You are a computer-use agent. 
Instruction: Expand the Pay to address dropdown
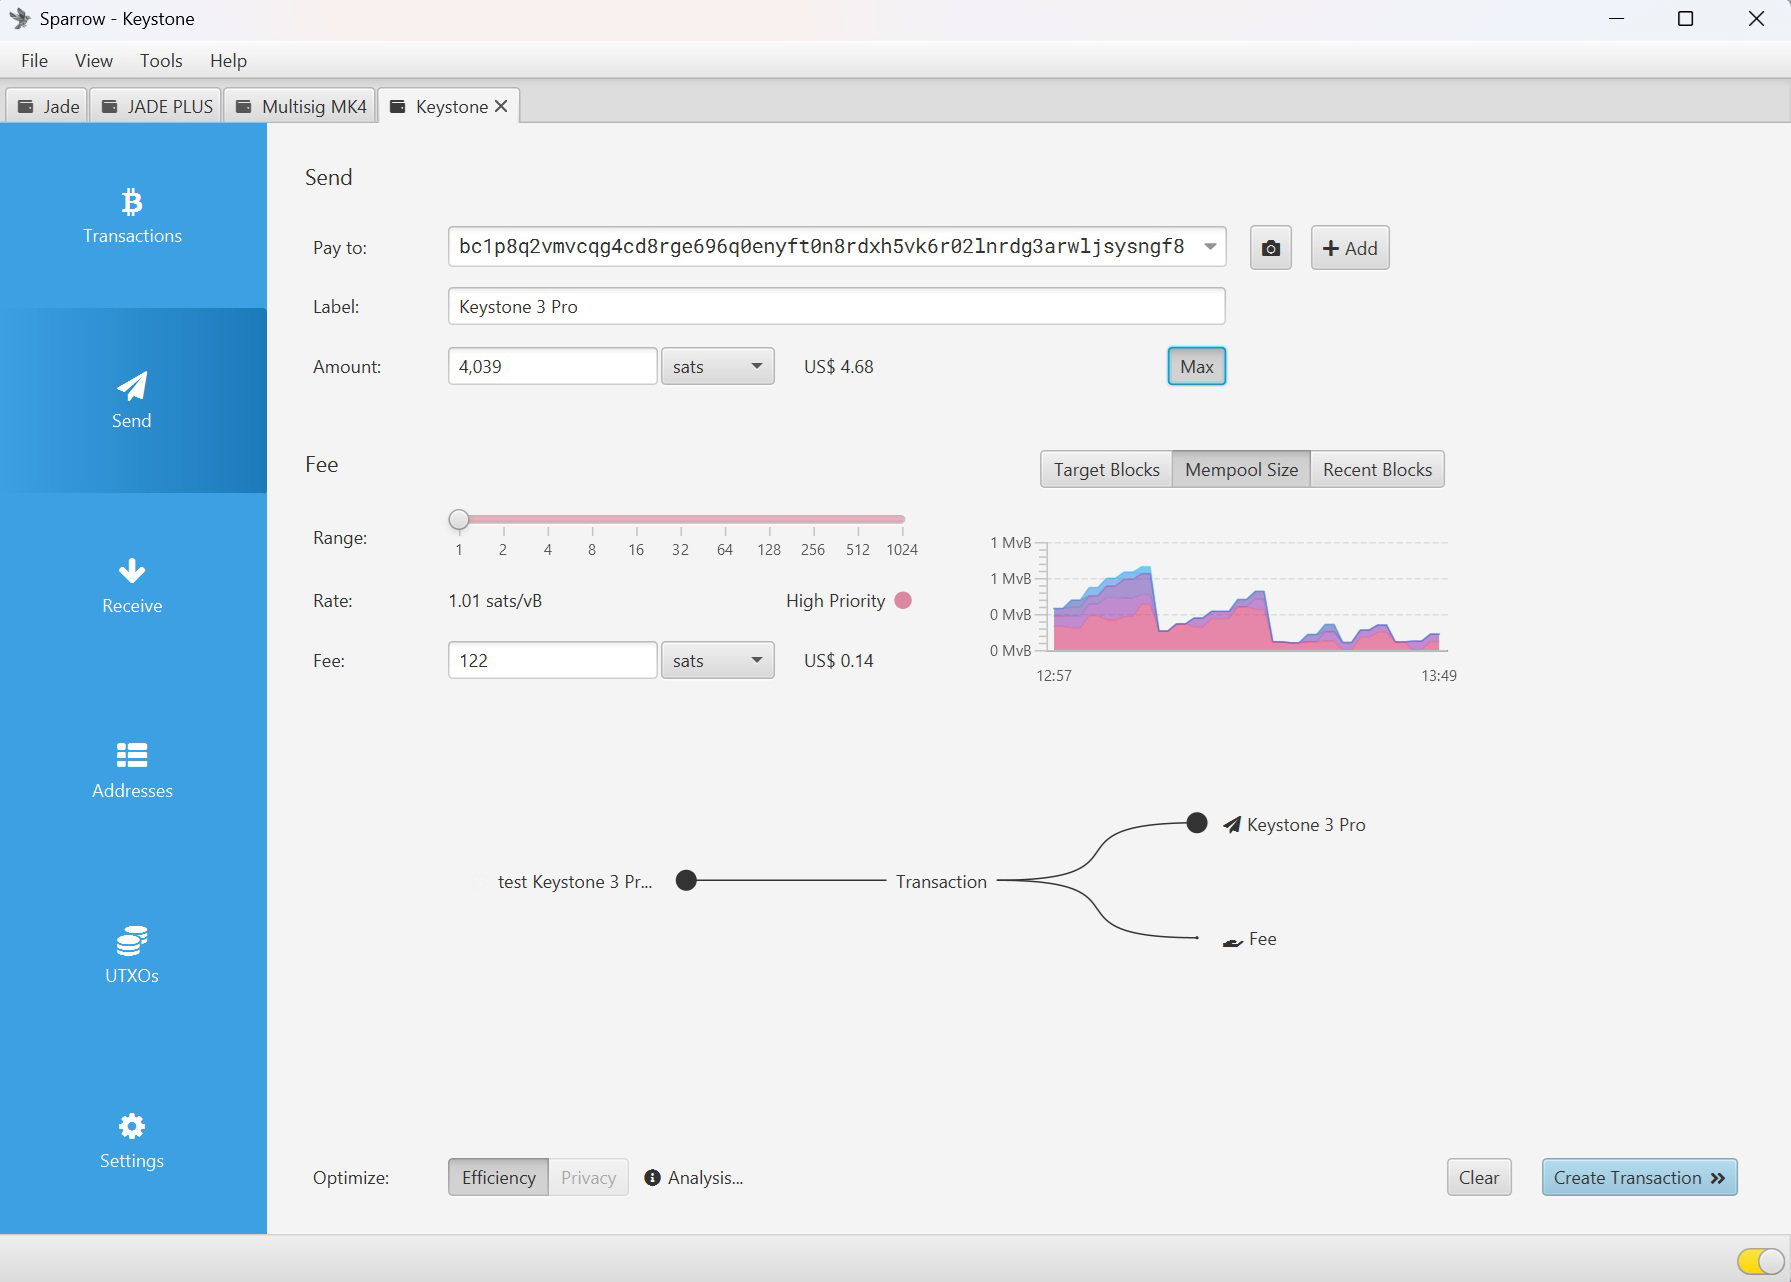tap(1210, 247)
